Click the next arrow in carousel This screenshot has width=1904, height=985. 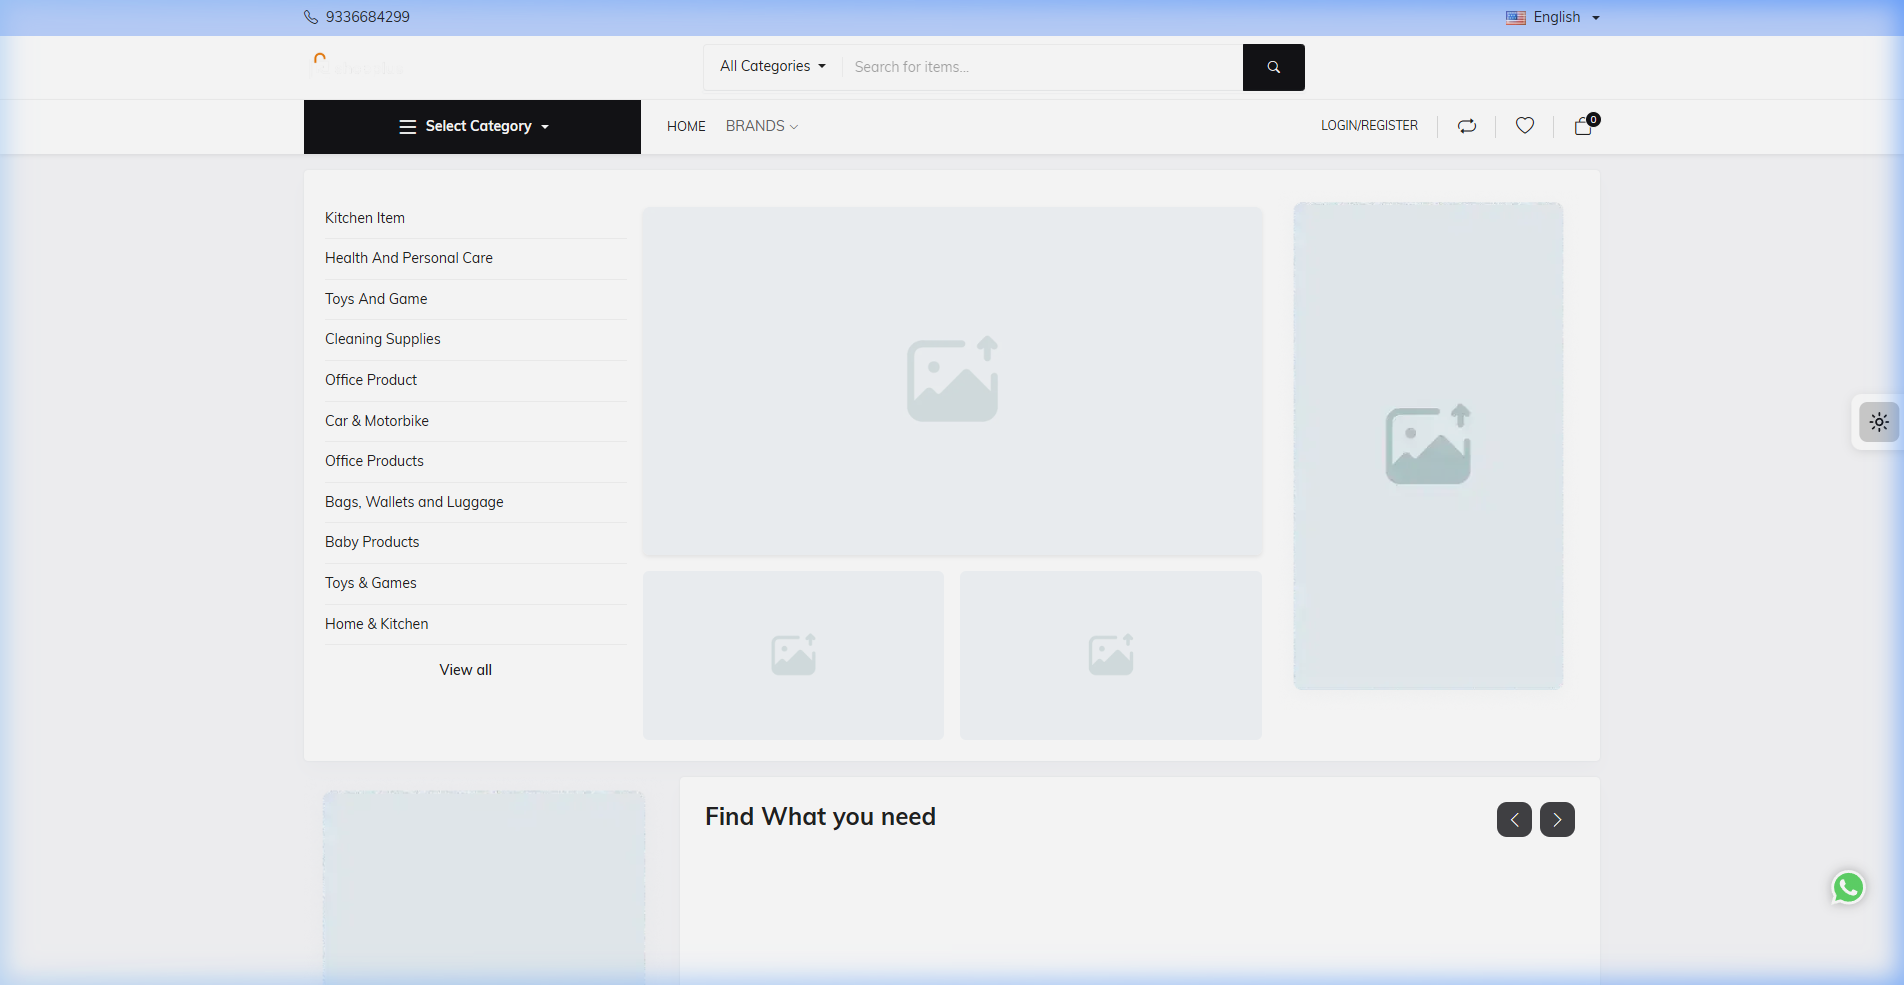[x=1557, y=820]
